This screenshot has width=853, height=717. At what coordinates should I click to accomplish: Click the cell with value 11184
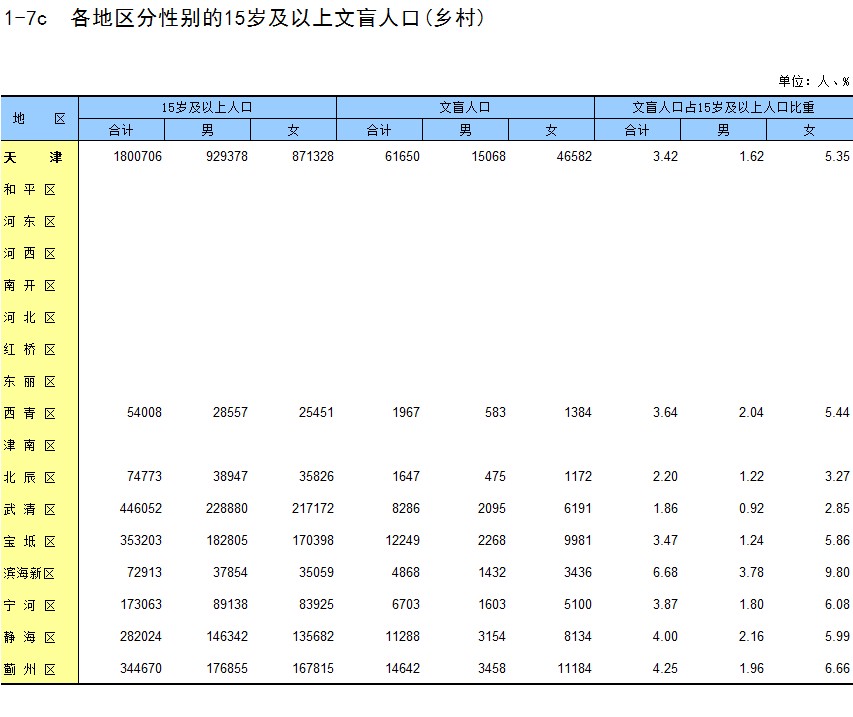point(574,669)
